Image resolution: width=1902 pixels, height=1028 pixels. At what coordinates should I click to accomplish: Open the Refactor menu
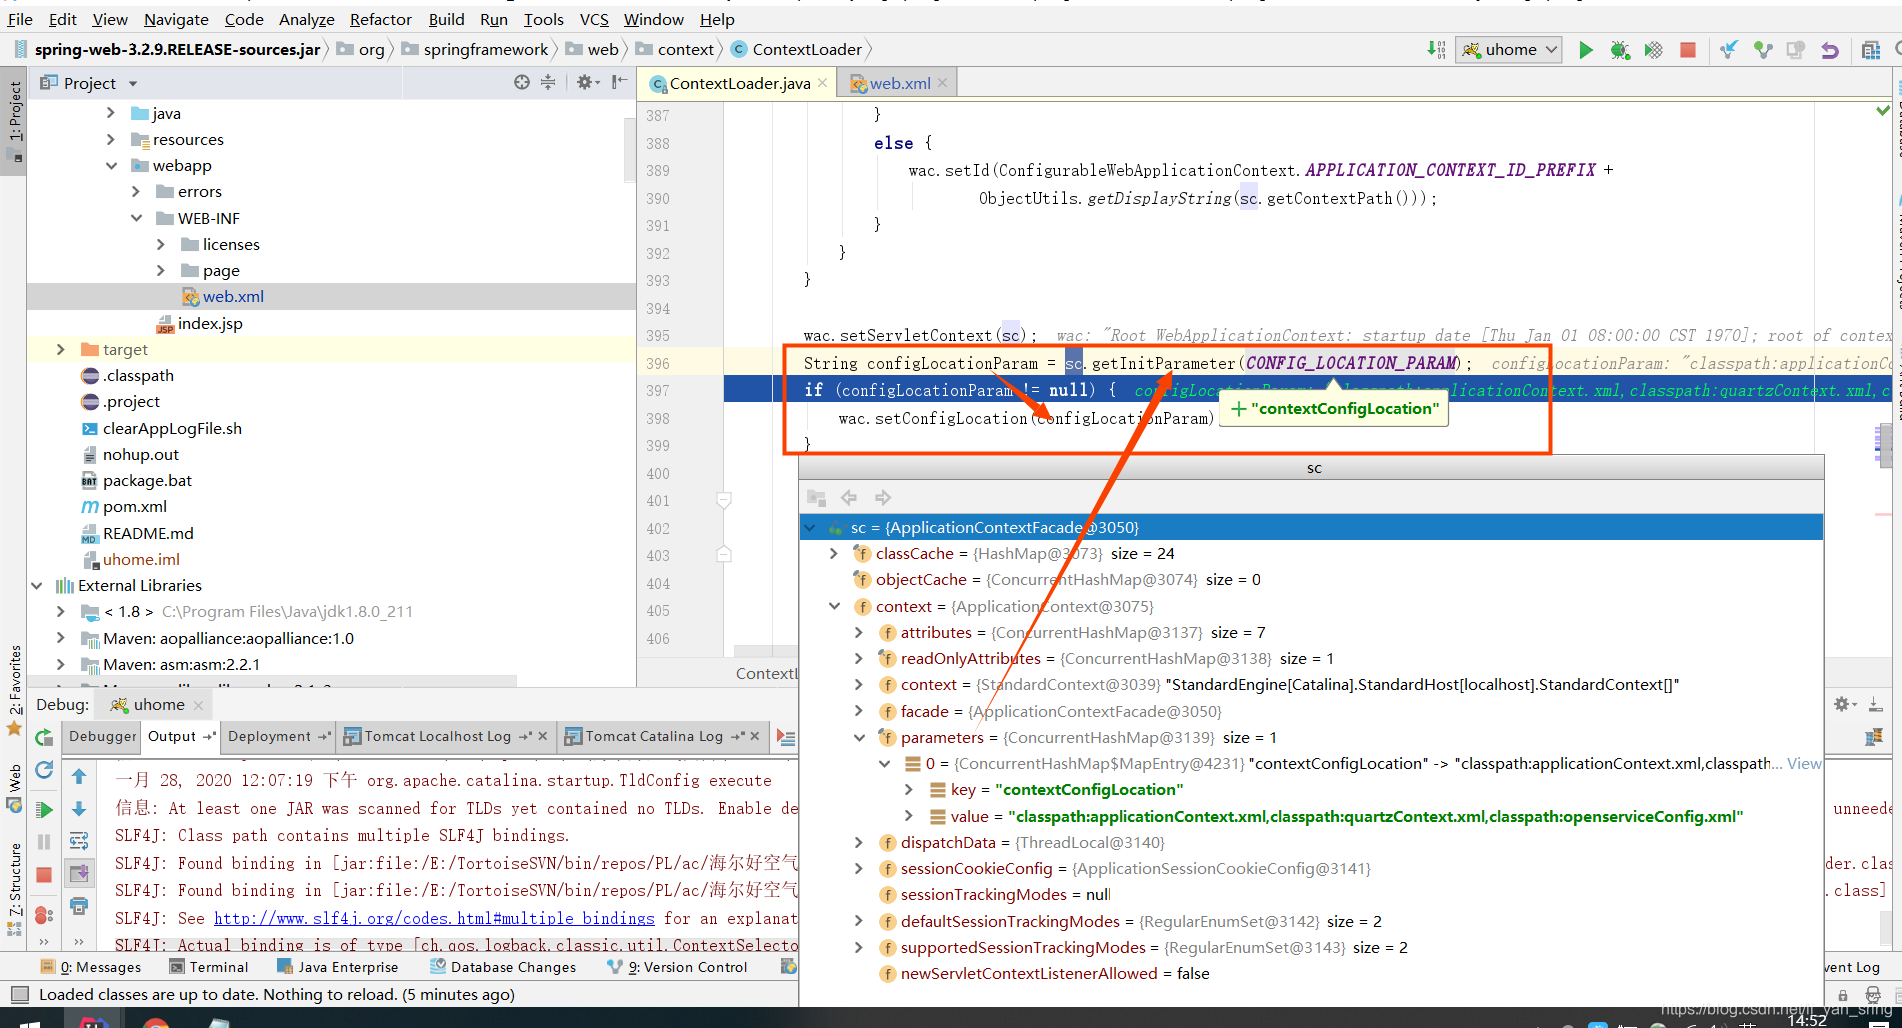(x=380, y=19)
